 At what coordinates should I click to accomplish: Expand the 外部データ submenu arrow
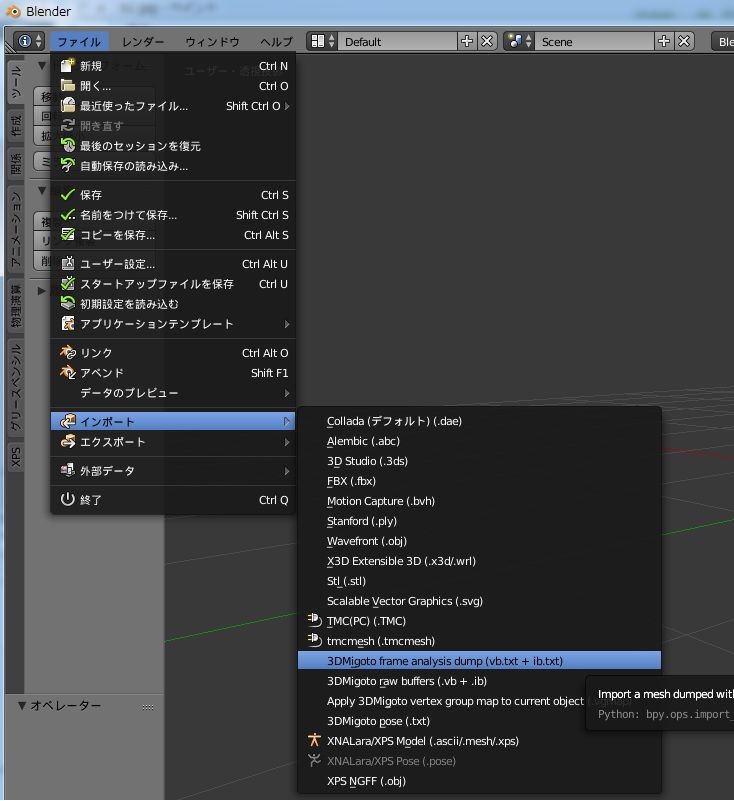(x=287, y=471)
